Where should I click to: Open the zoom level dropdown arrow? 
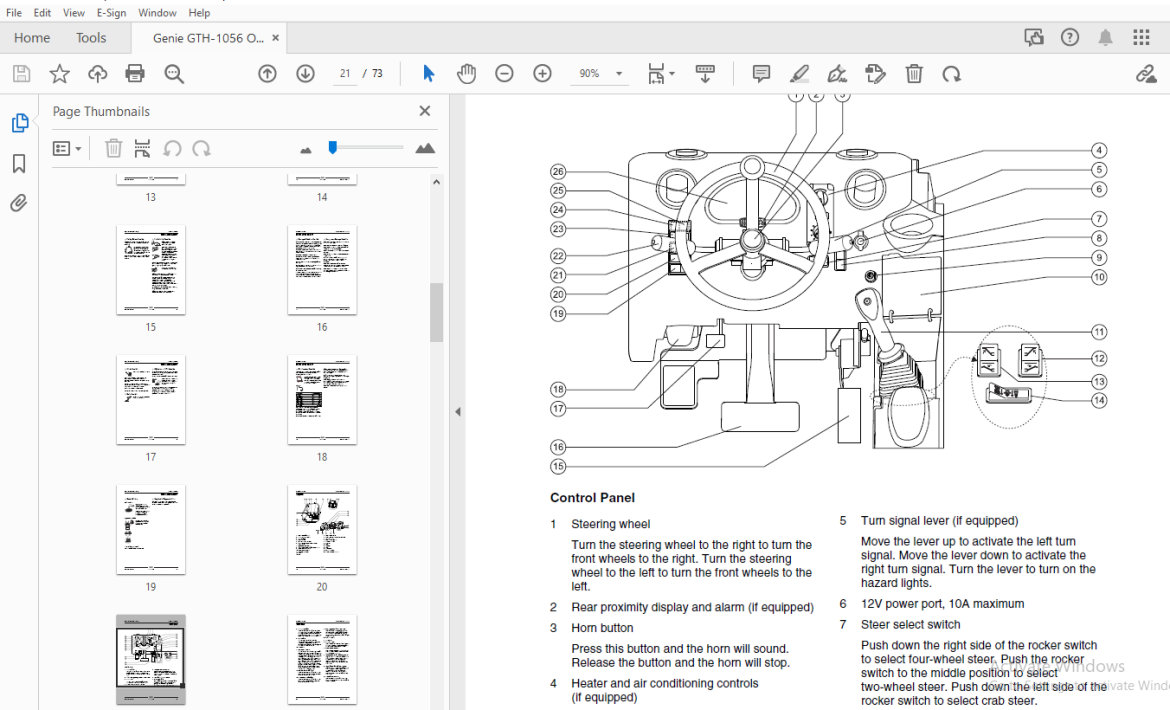(619, 73)
